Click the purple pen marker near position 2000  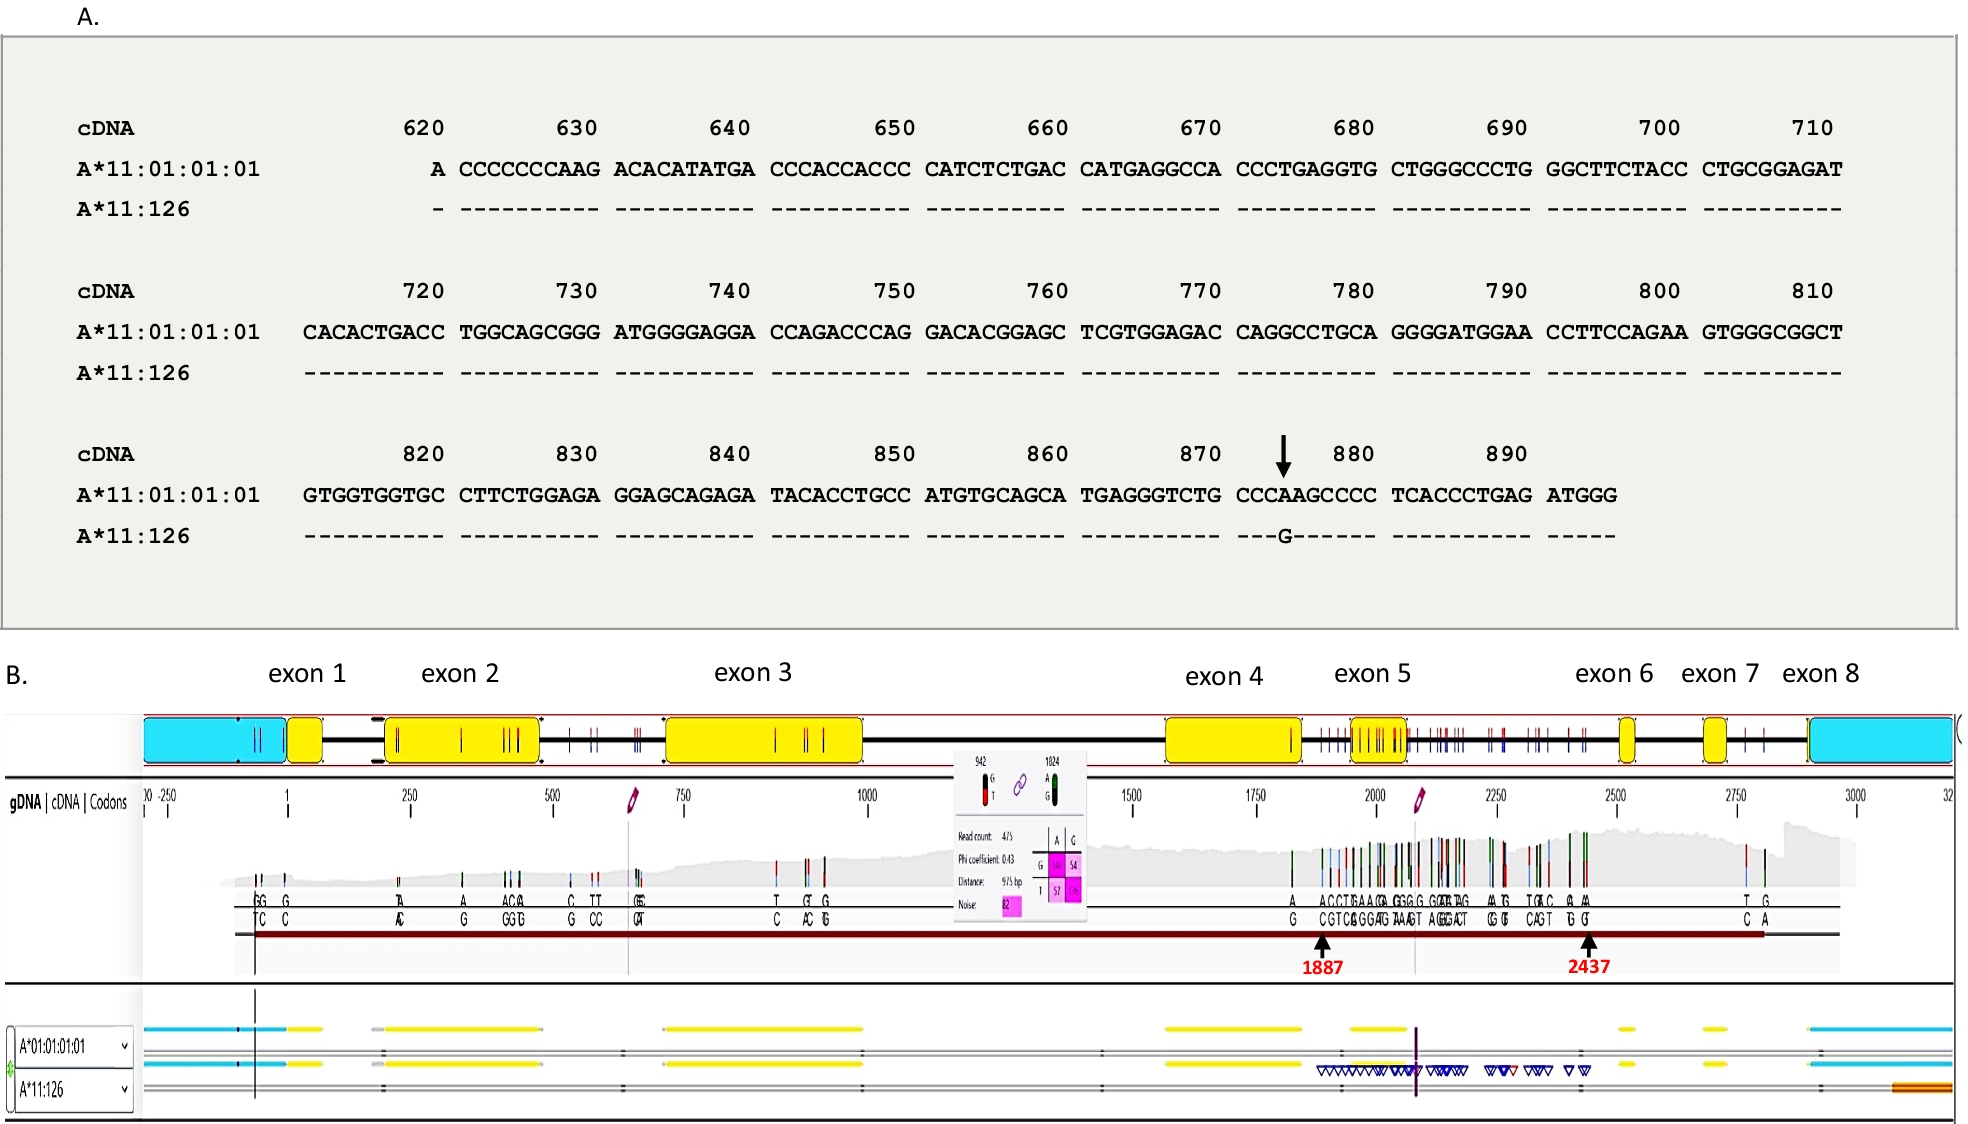[x=1419, y=799]
